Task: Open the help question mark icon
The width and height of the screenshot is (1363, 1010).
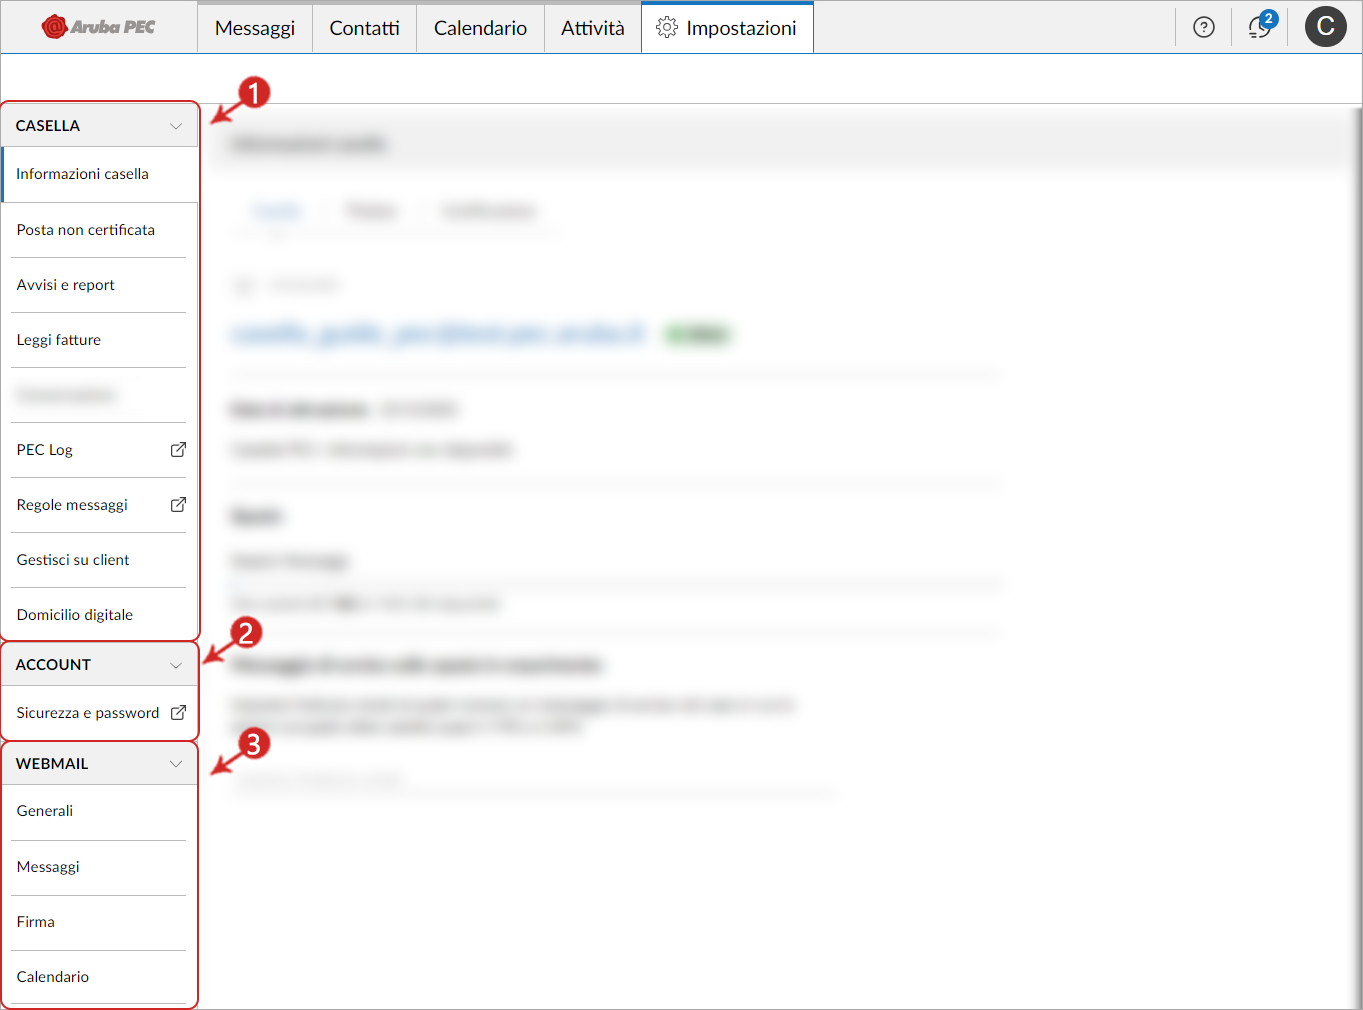Action: 1204,27
